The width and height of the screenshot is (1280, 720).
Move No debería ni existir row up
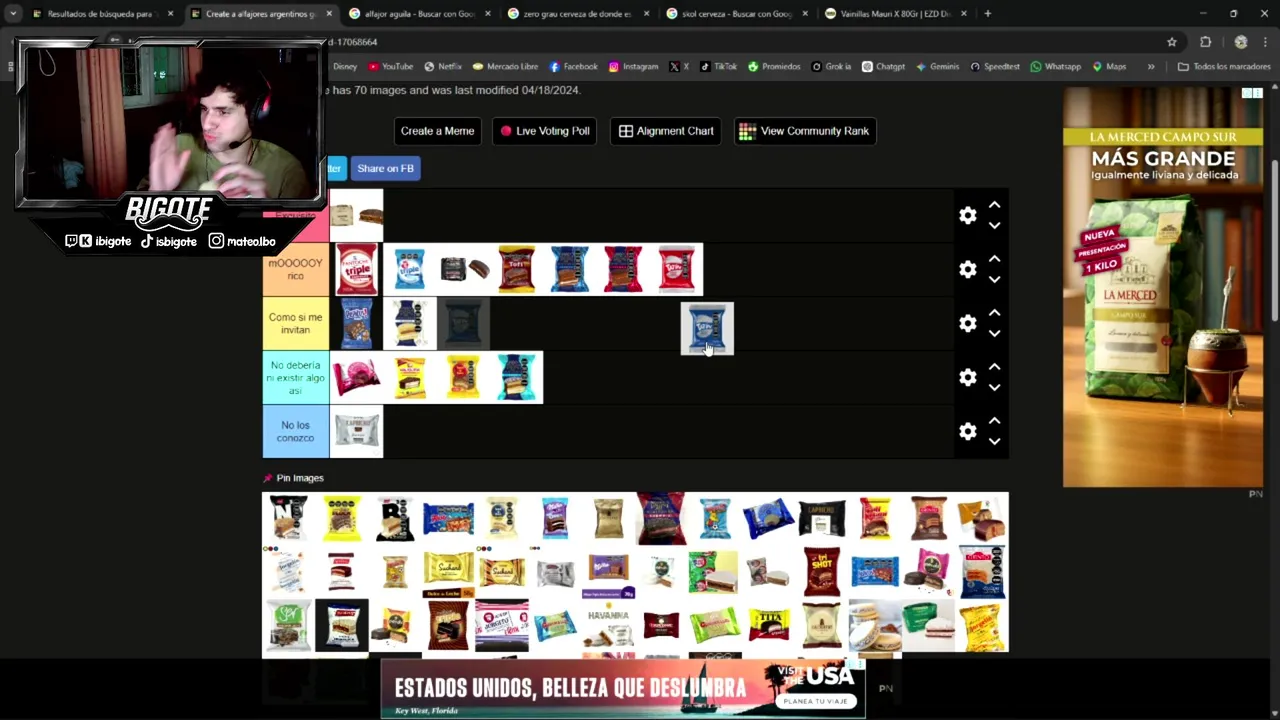[994, 367]
